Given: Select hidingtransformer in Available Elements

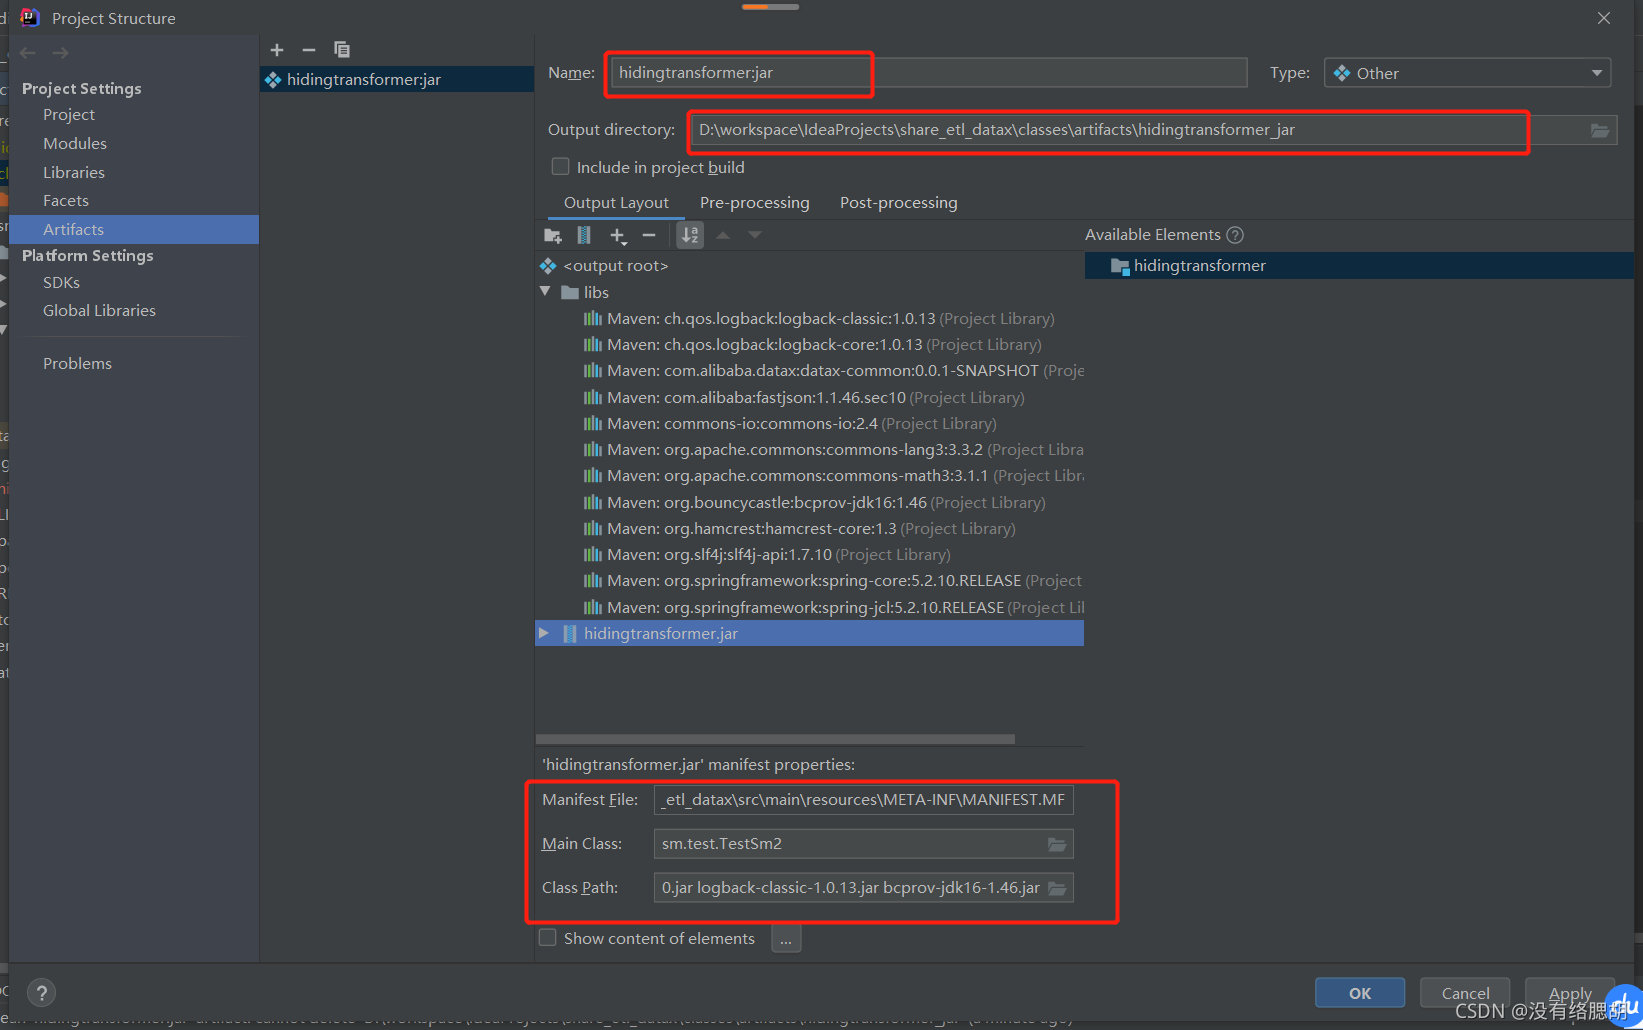Looking at the screenshot, I should click(x=1359, y=266).
